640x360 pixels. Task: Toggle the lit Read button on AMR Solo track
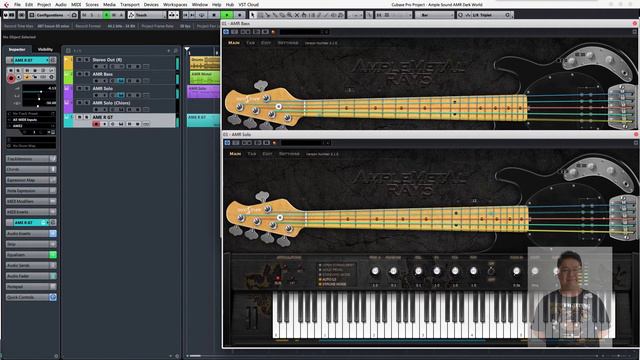pyautogui.click(x=121, y=95)
